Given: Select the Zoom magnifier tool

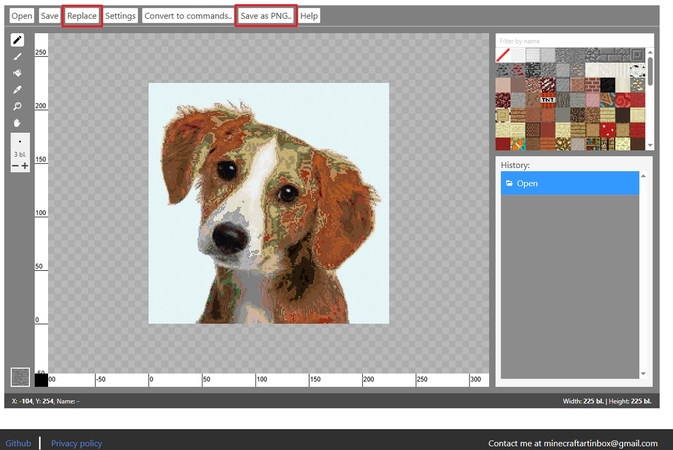Looking at the screenshot, I should tap(17, 106).
